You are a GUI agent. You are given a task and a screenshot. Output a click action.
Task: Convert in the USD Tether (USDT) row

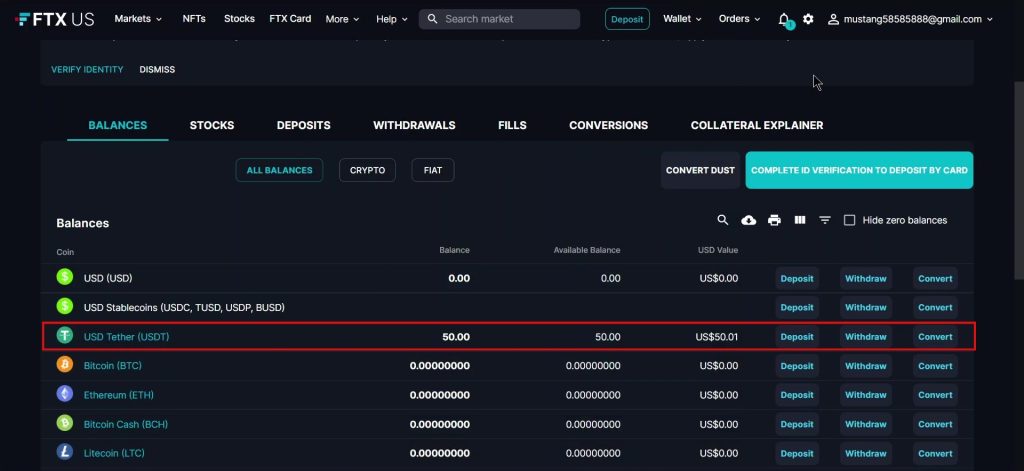935,336
